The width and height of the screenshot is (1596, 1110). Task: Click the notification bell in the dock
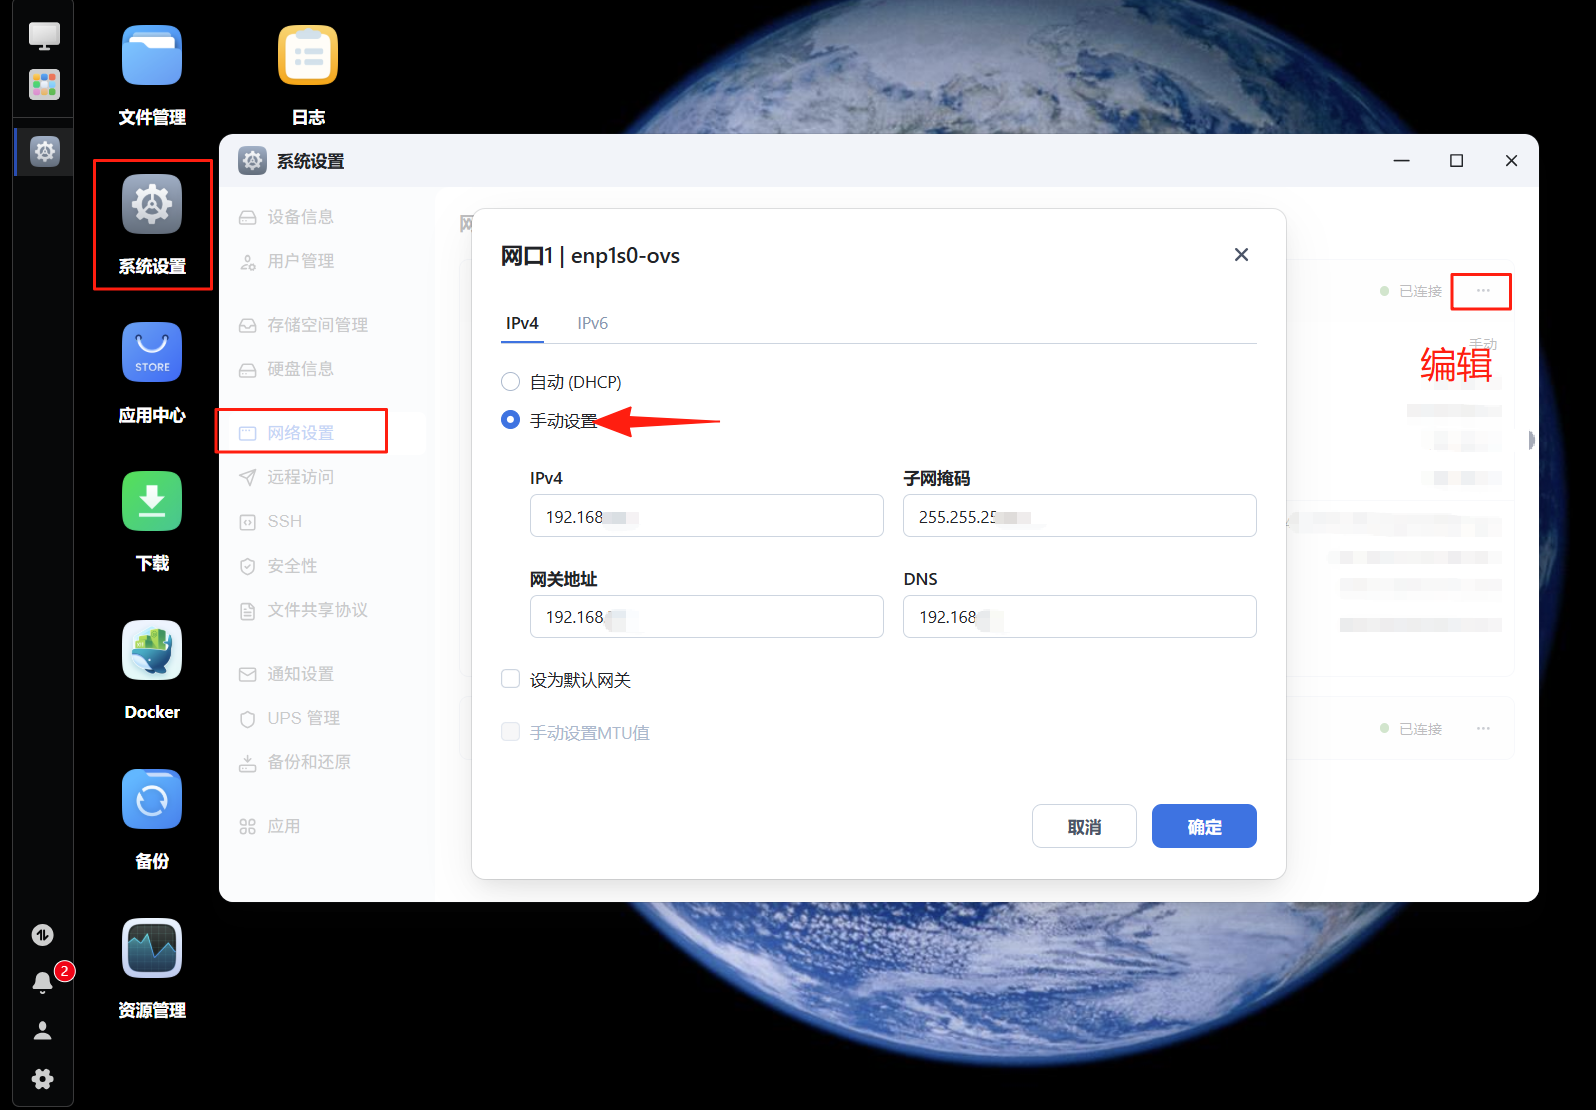point(42,982)
